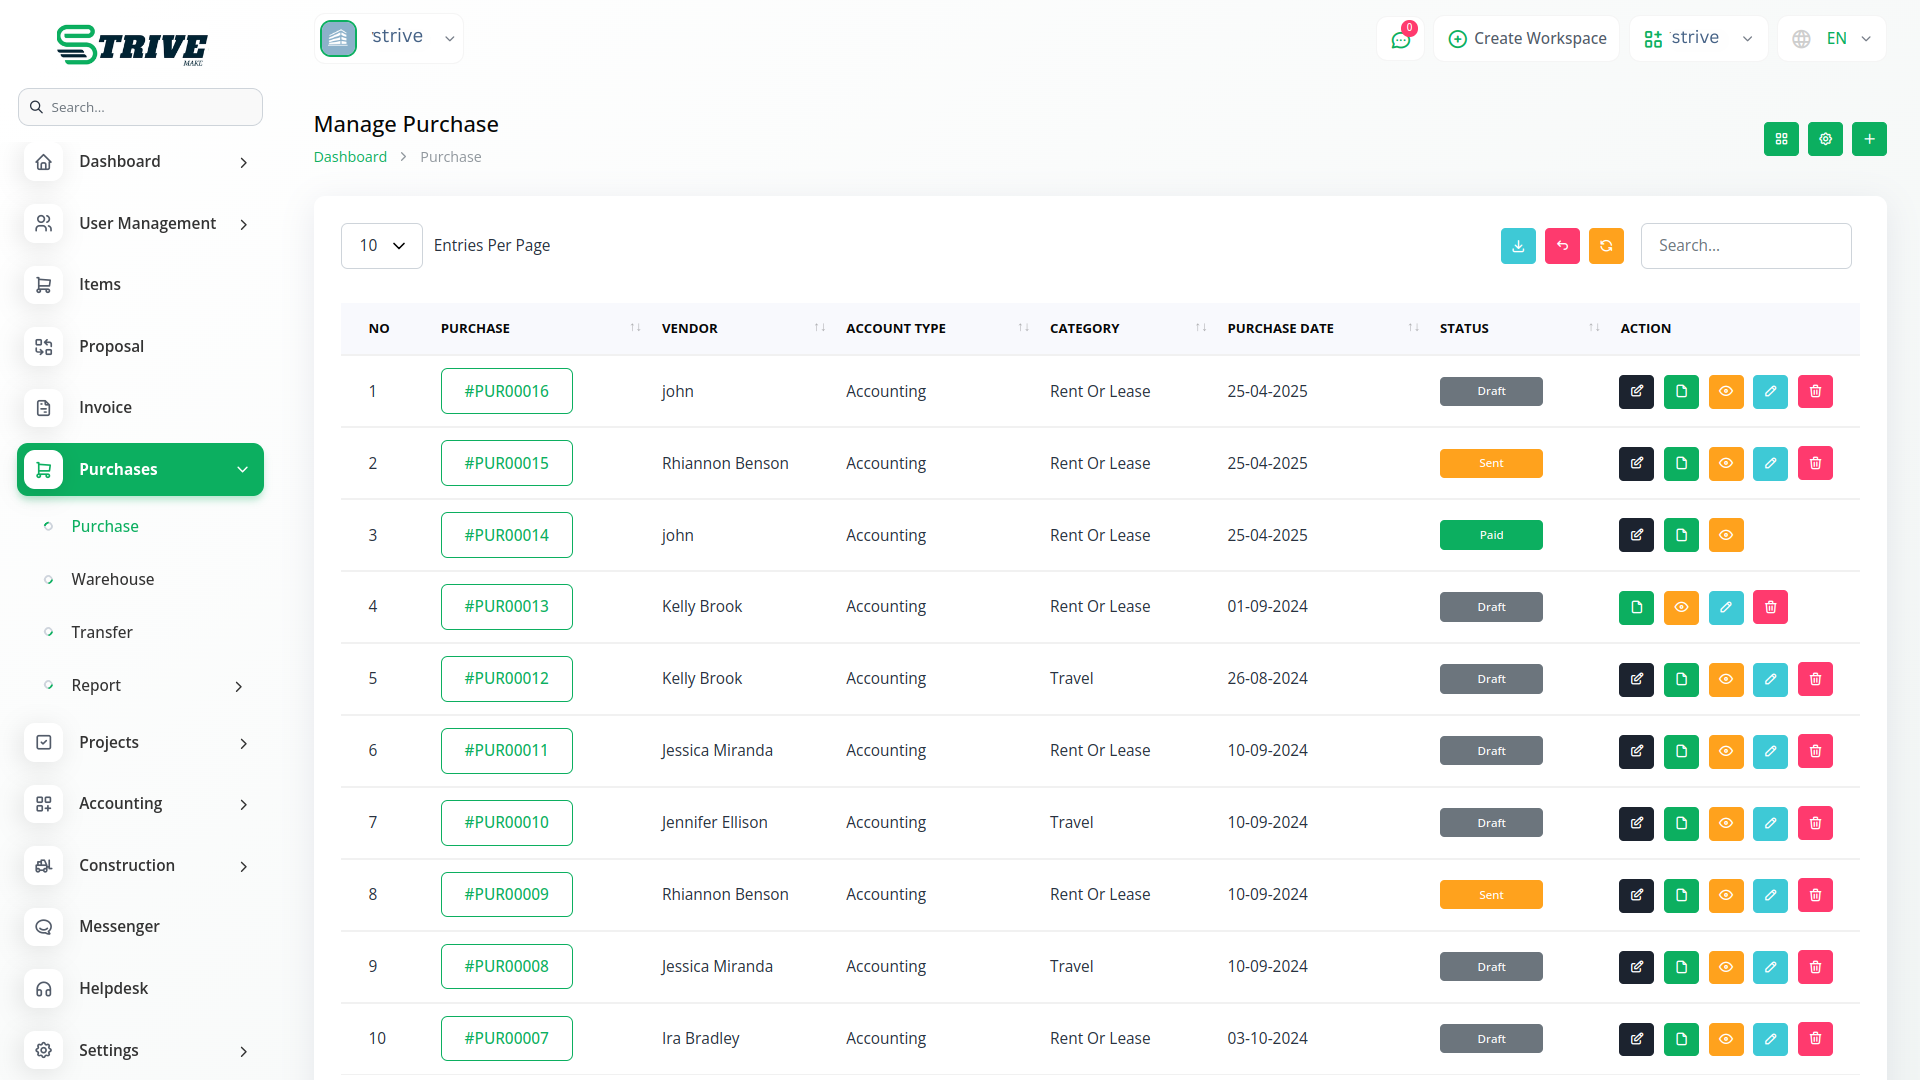The image size is (1920, 1080).
Task: Open Warehouse submenu item in sidebar
Action: tap(112, 579)
